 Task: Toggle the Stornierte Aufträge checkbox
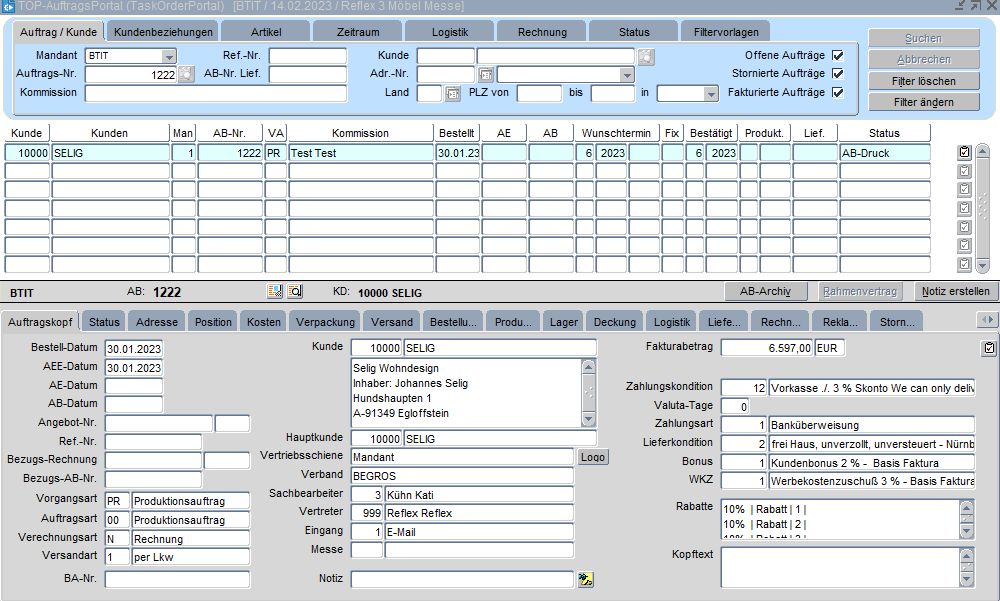838,74
